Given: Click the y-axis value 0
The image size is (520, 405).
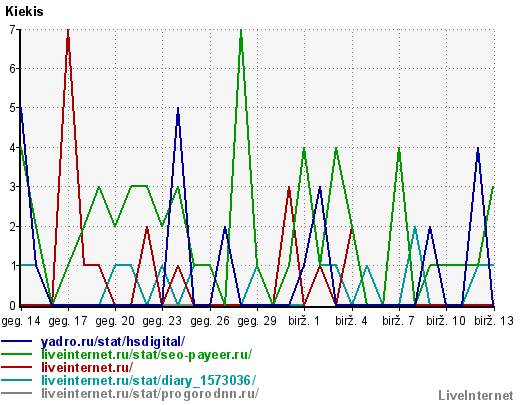Looking at the screenshot, I should (x=12, y=305).
